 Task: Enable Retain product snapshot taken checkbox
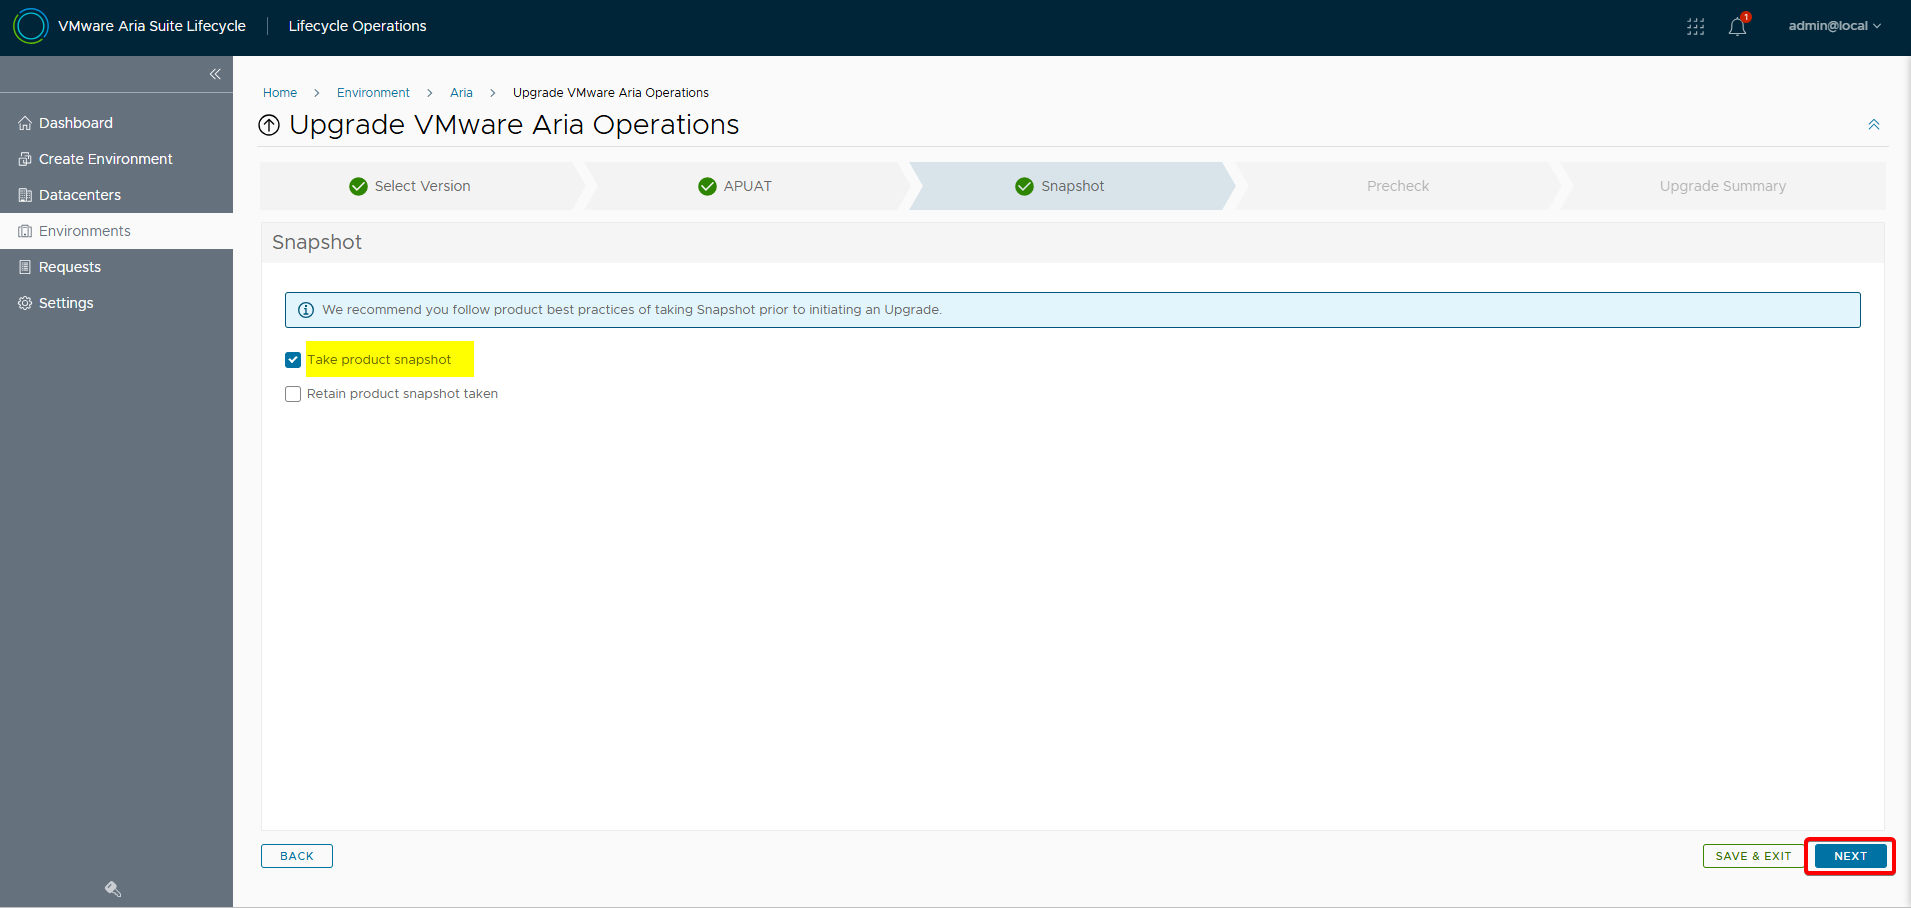(x=293, y=394)
